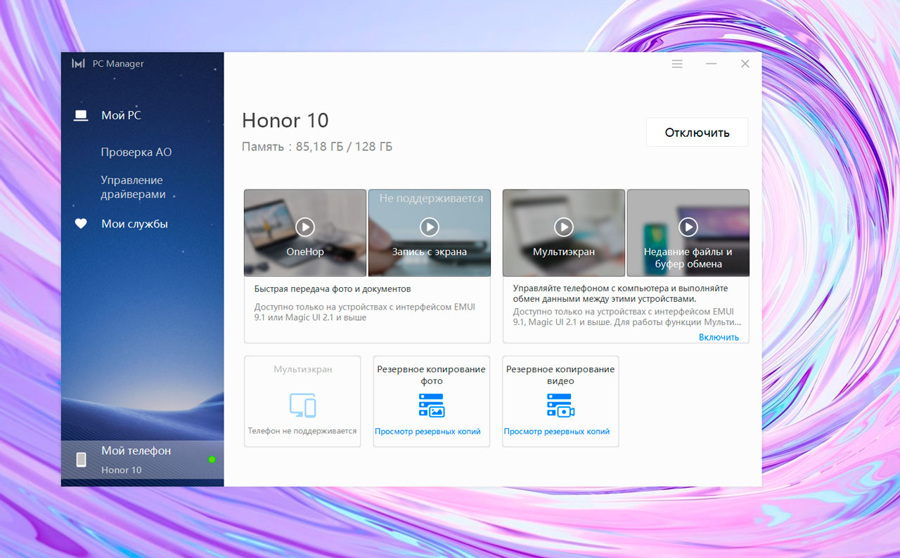This screenshot has width=900, height=558.
Task: Click the Память 85,18 ГБ / 128 ГБ text
Action: (x=317, y=147)
